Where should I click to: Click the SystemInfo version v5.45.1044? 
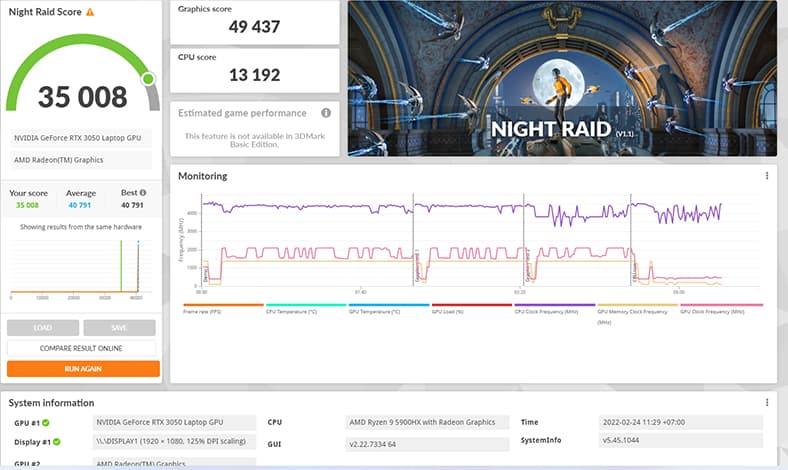(681, 440)
